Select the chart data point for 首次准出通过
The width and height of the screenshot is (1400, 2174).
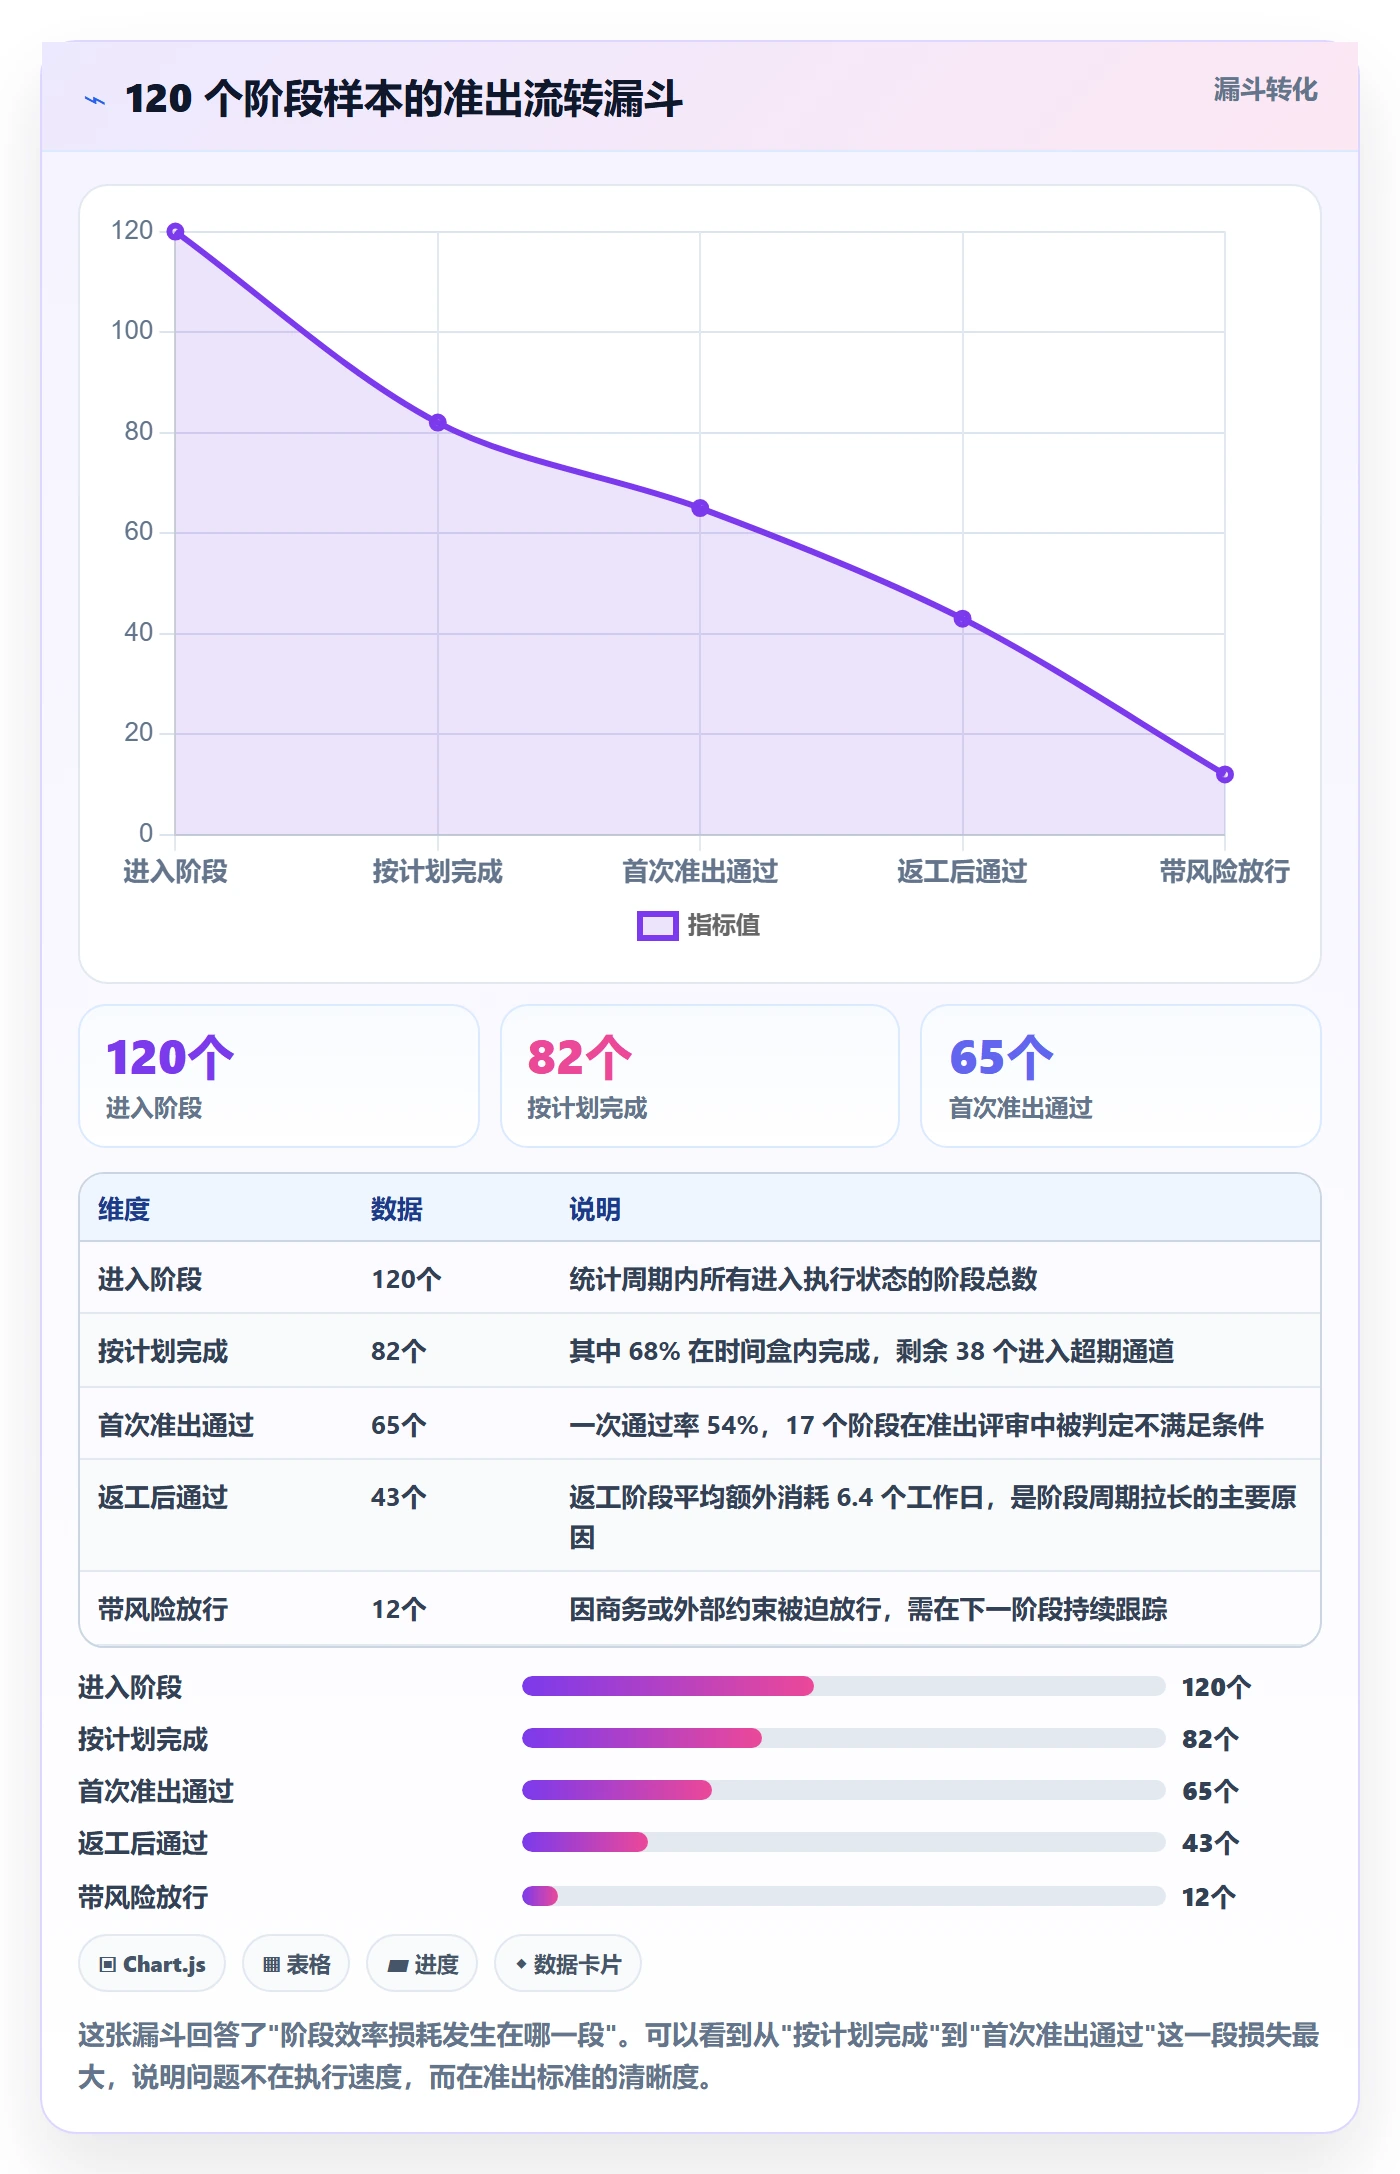pos(700,508)
